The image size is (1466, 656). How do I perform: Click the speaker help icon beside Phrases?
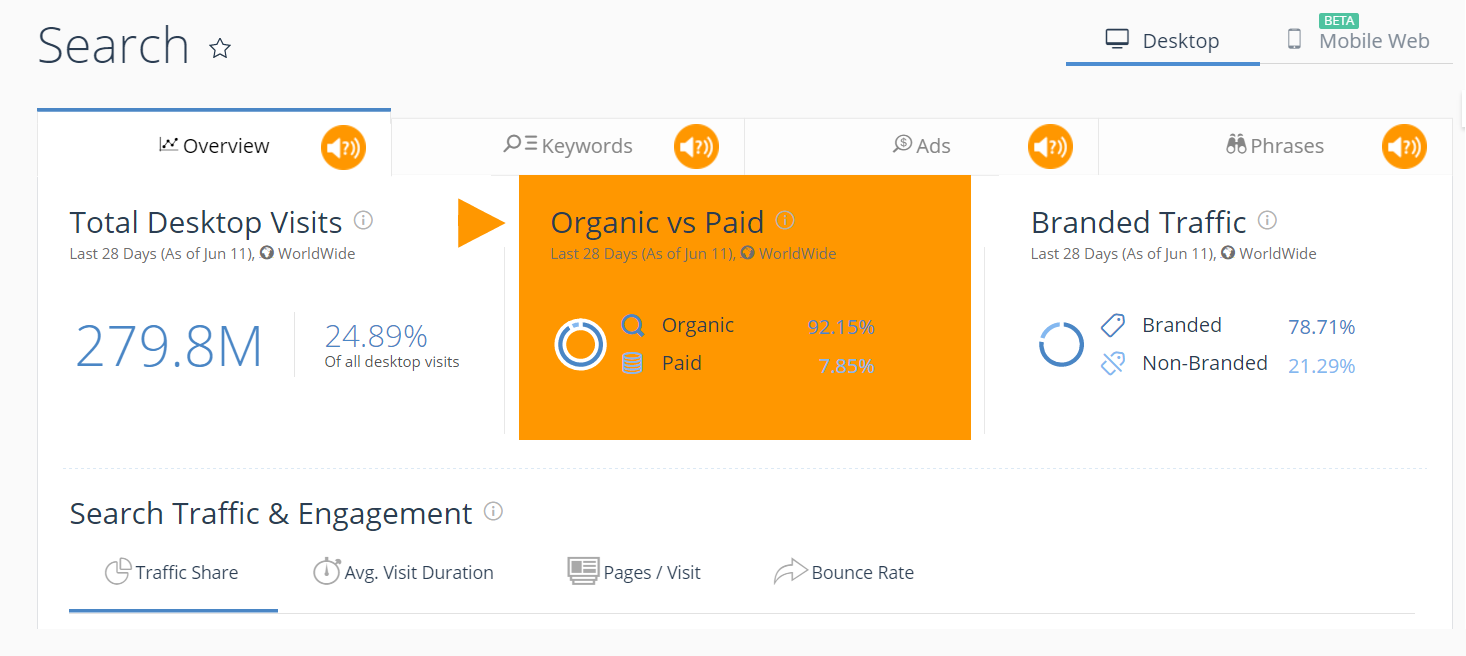coord(1404,148)
